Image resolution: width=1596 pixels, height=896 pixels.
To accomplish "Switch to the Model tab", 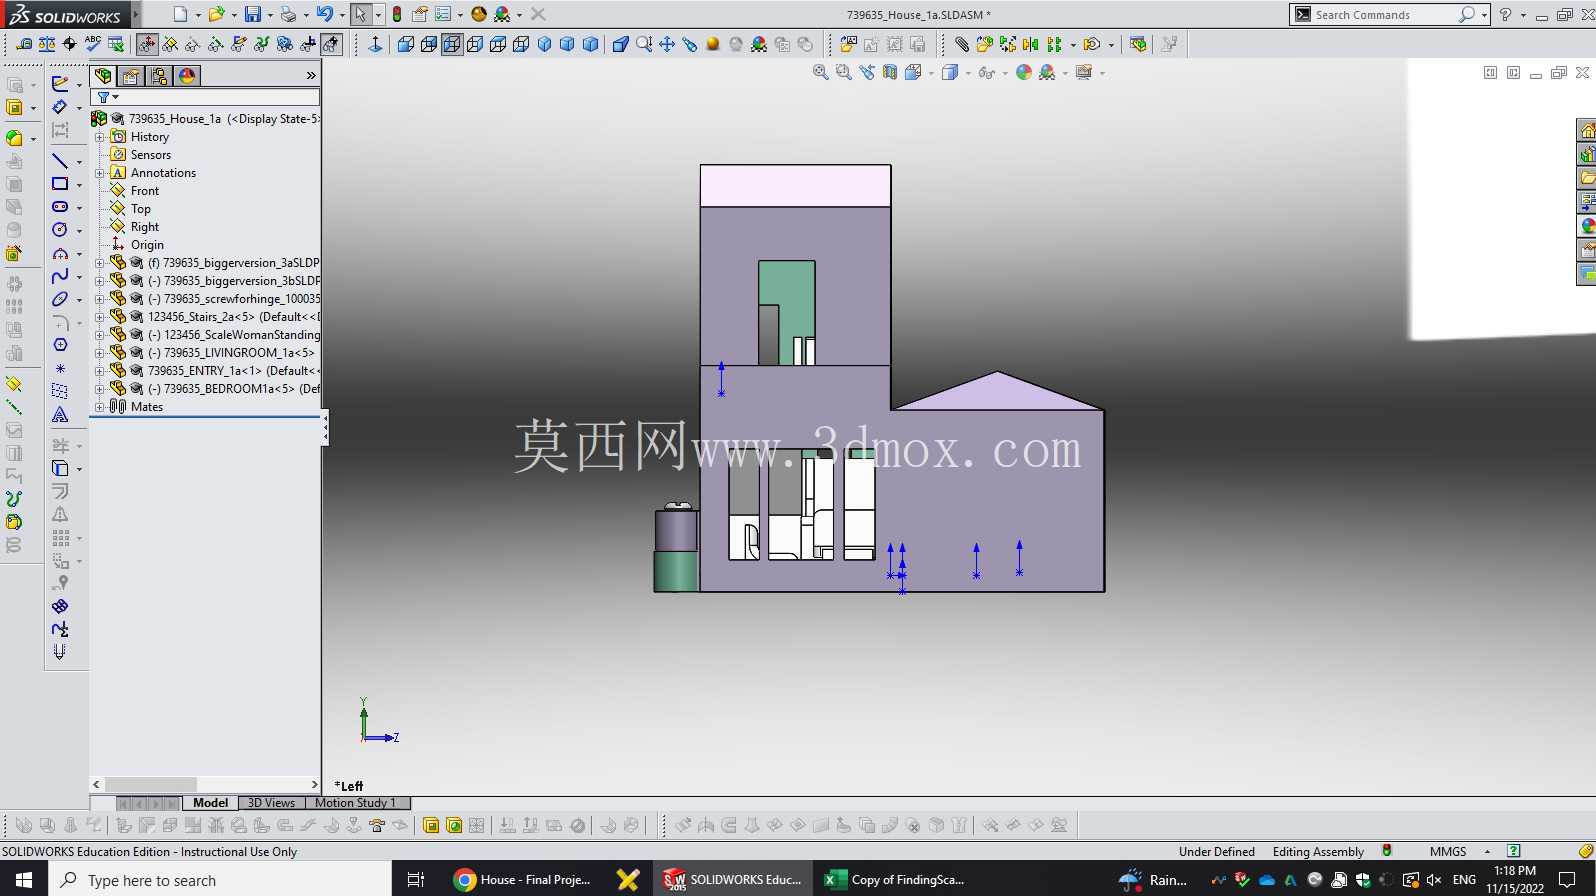I will (x=210, y=803).
